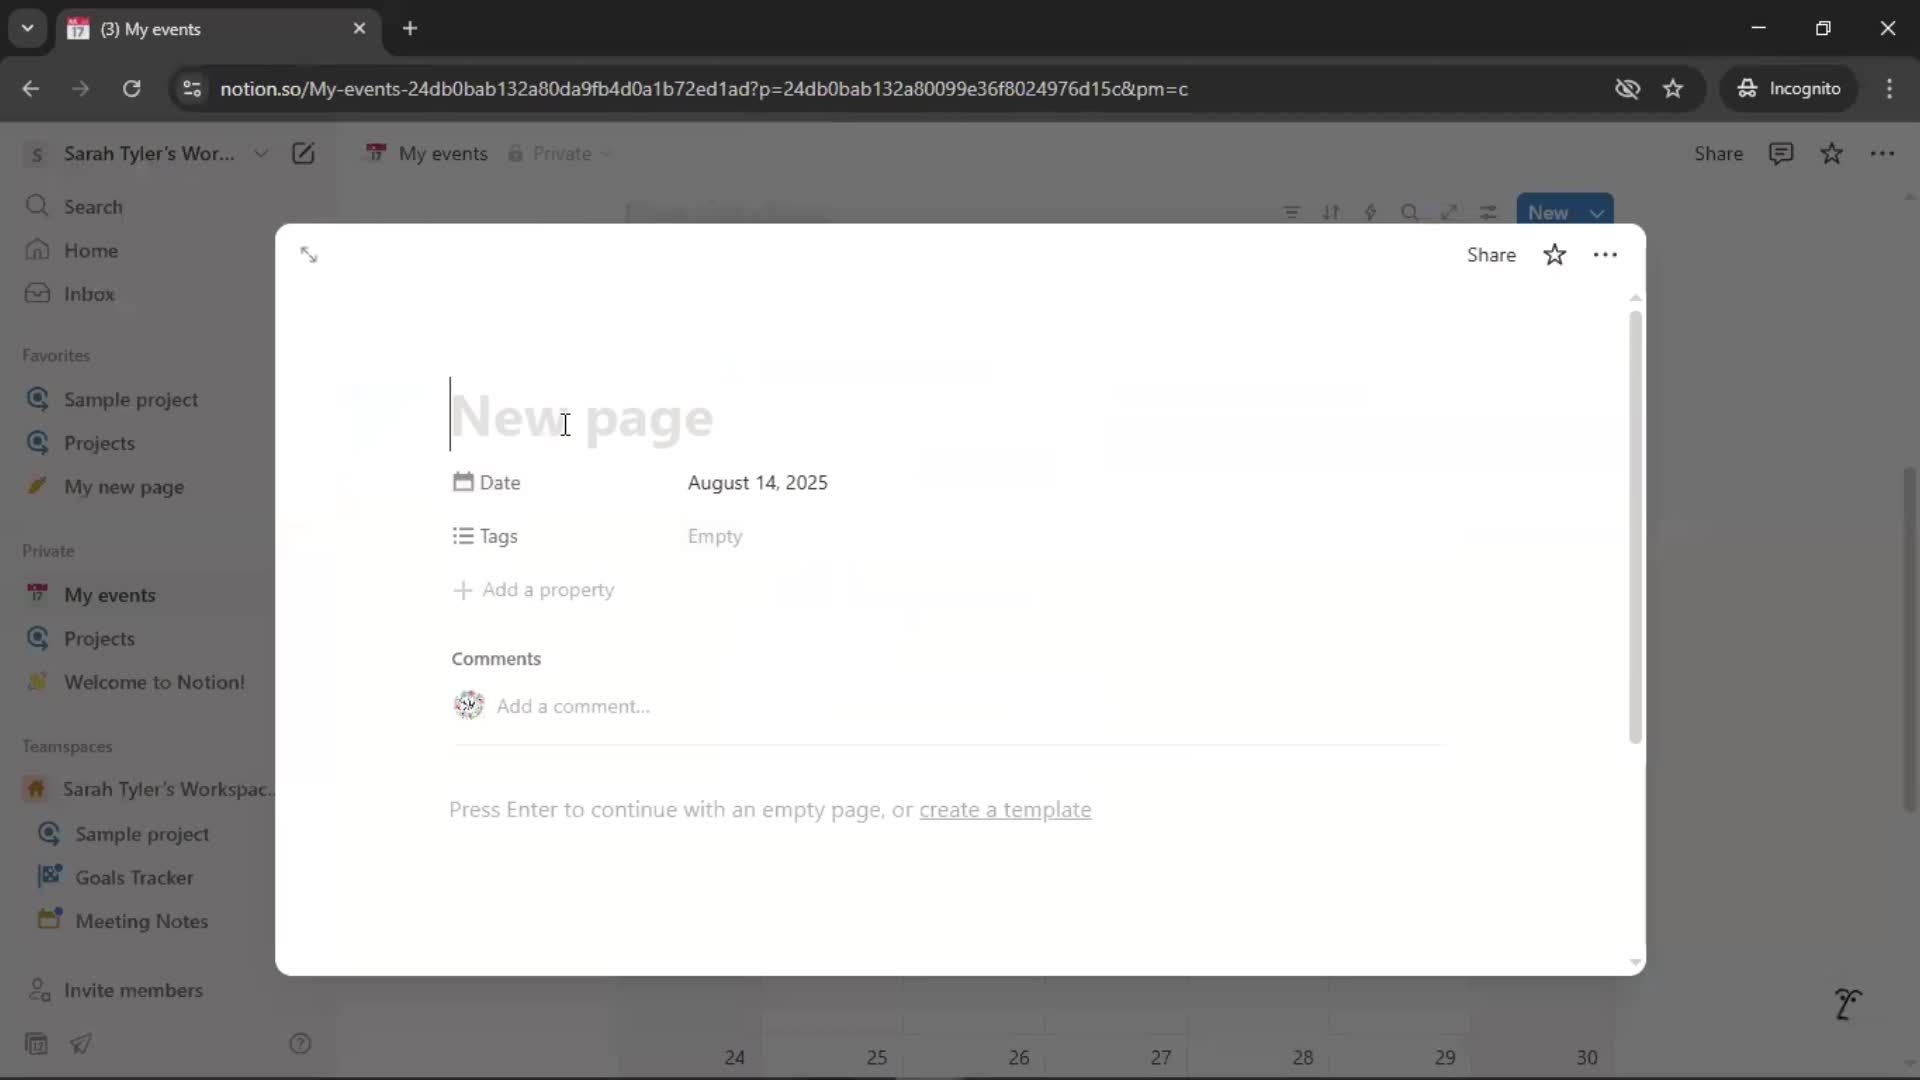
Task: Open site information icon in address bar
Action: pyautogui.click(x=192, y=89)
